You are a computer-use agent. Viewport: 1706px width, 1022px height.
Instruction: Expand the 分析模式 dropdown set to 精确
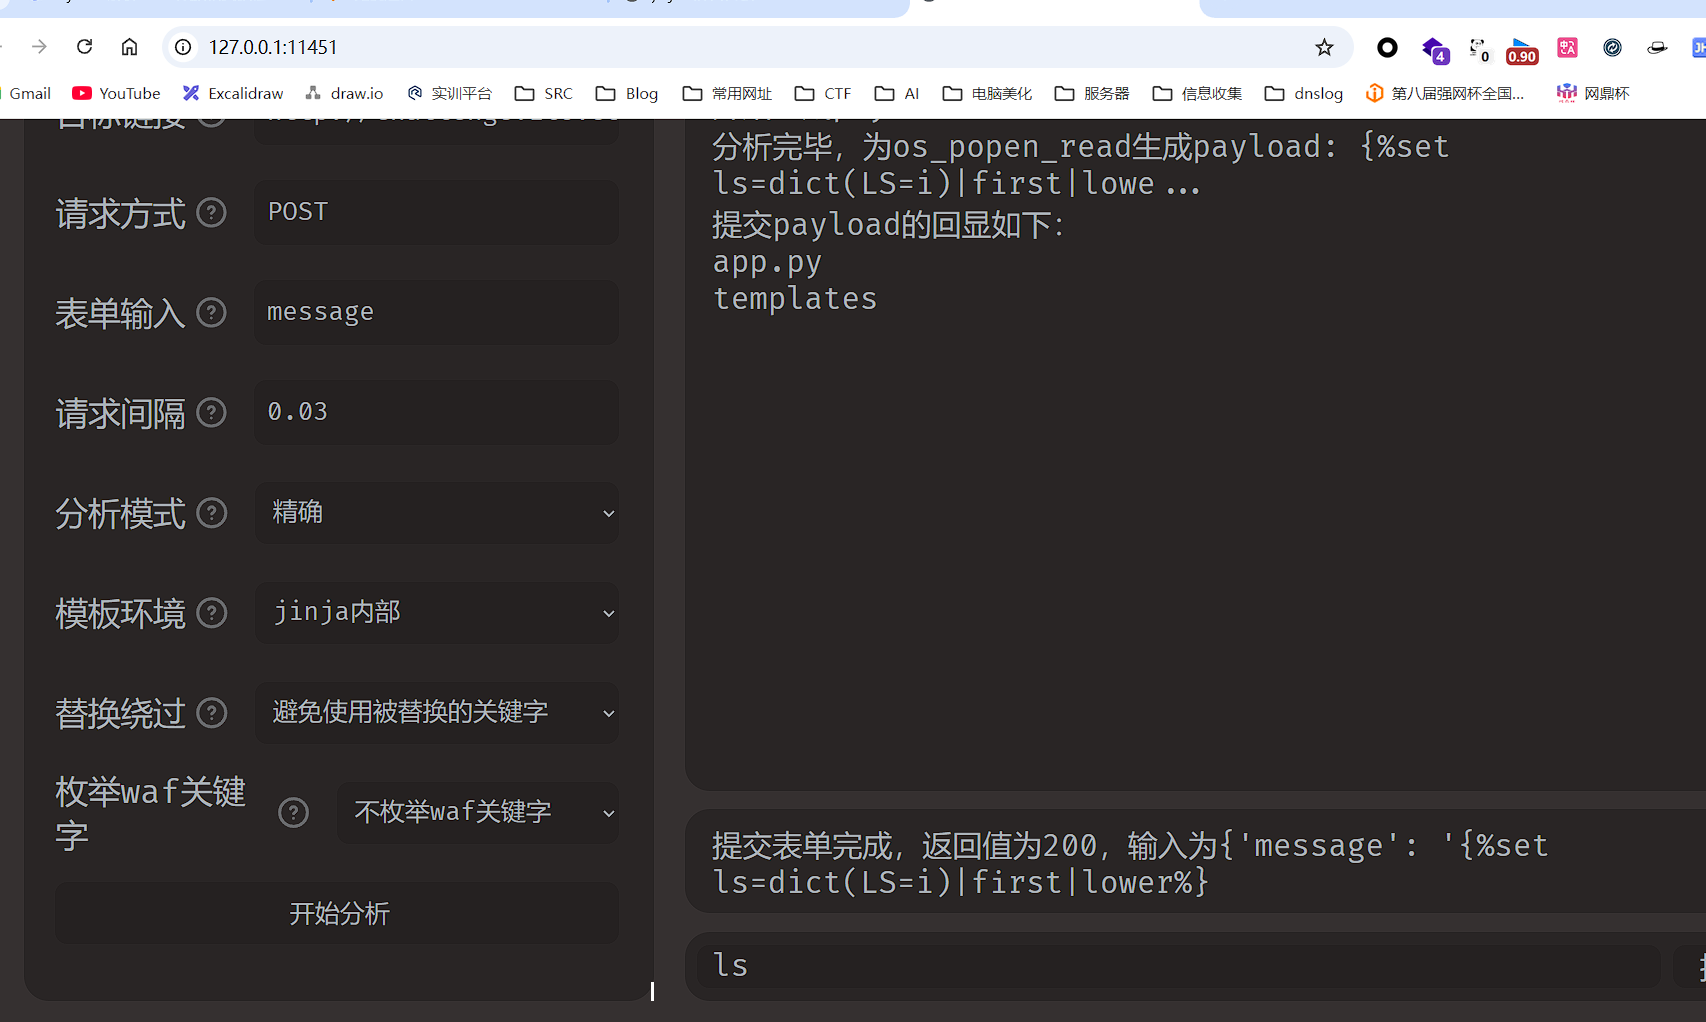click(x=436, y=513)
